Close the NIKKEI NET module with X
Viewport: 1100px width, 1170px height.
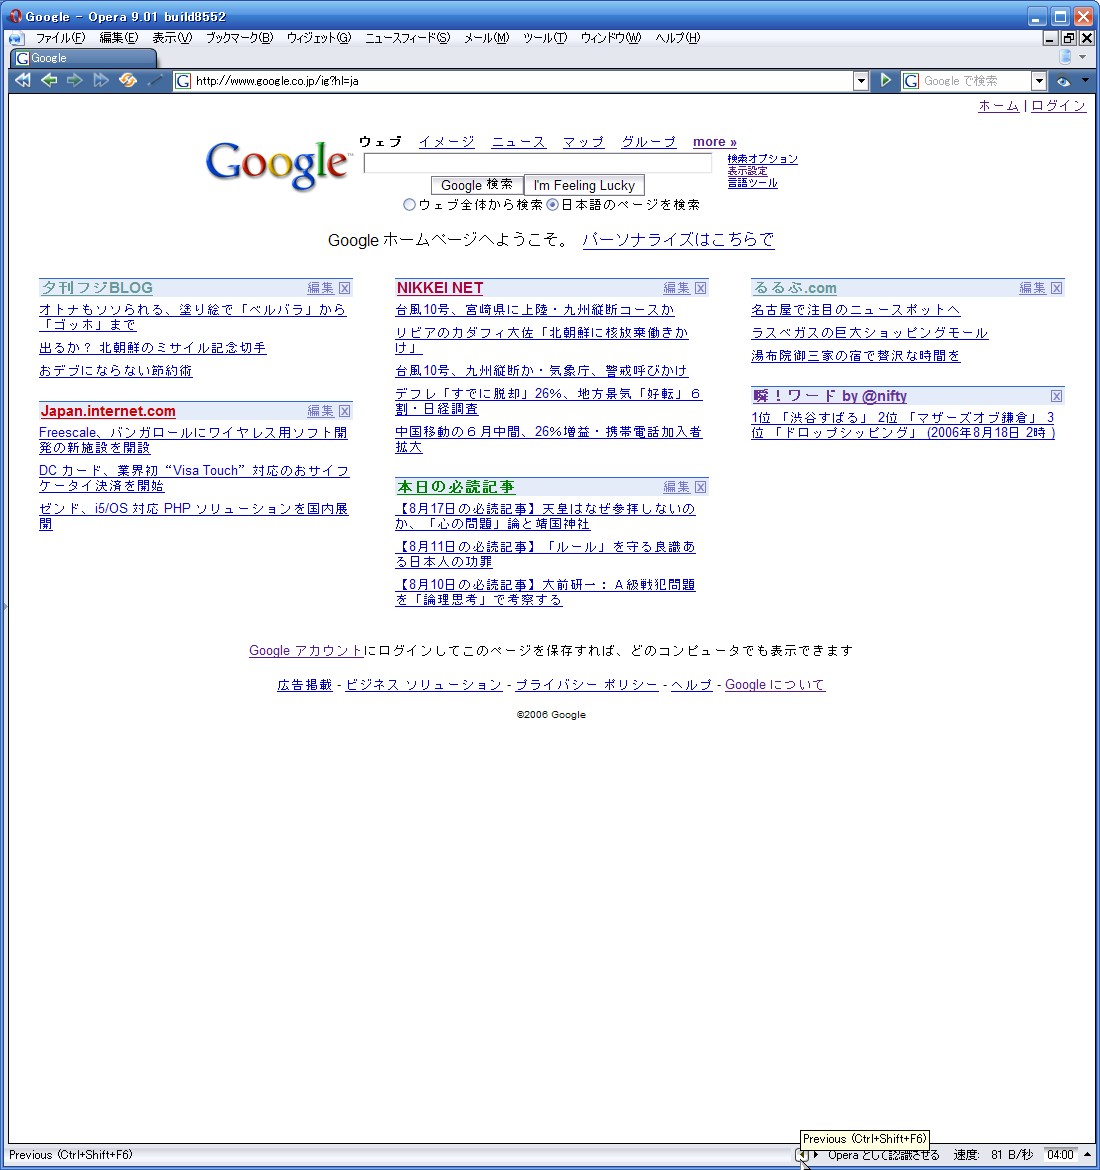click(701, 288)
